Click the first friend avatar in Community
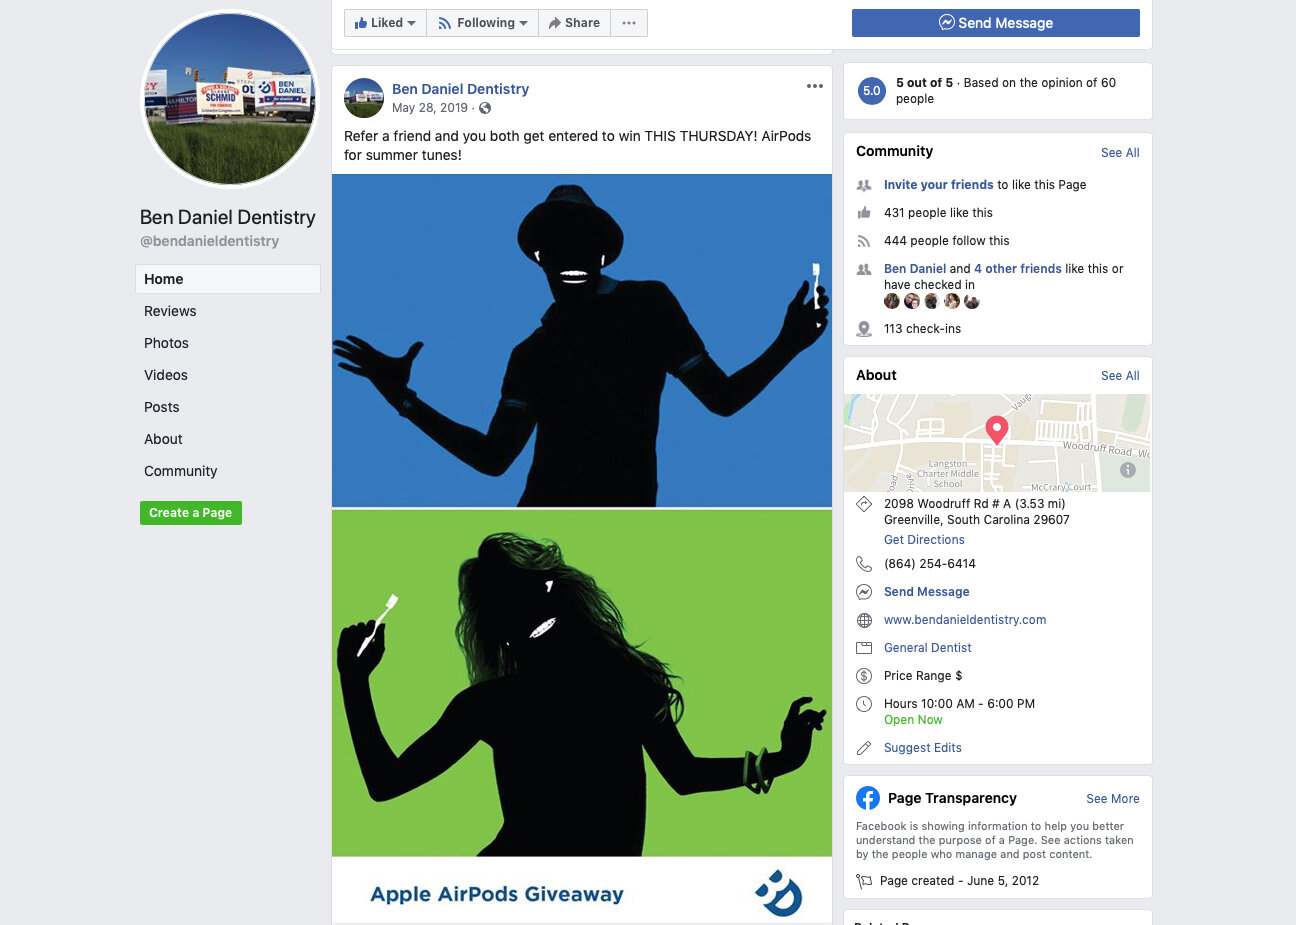 (x=892, y=301)
